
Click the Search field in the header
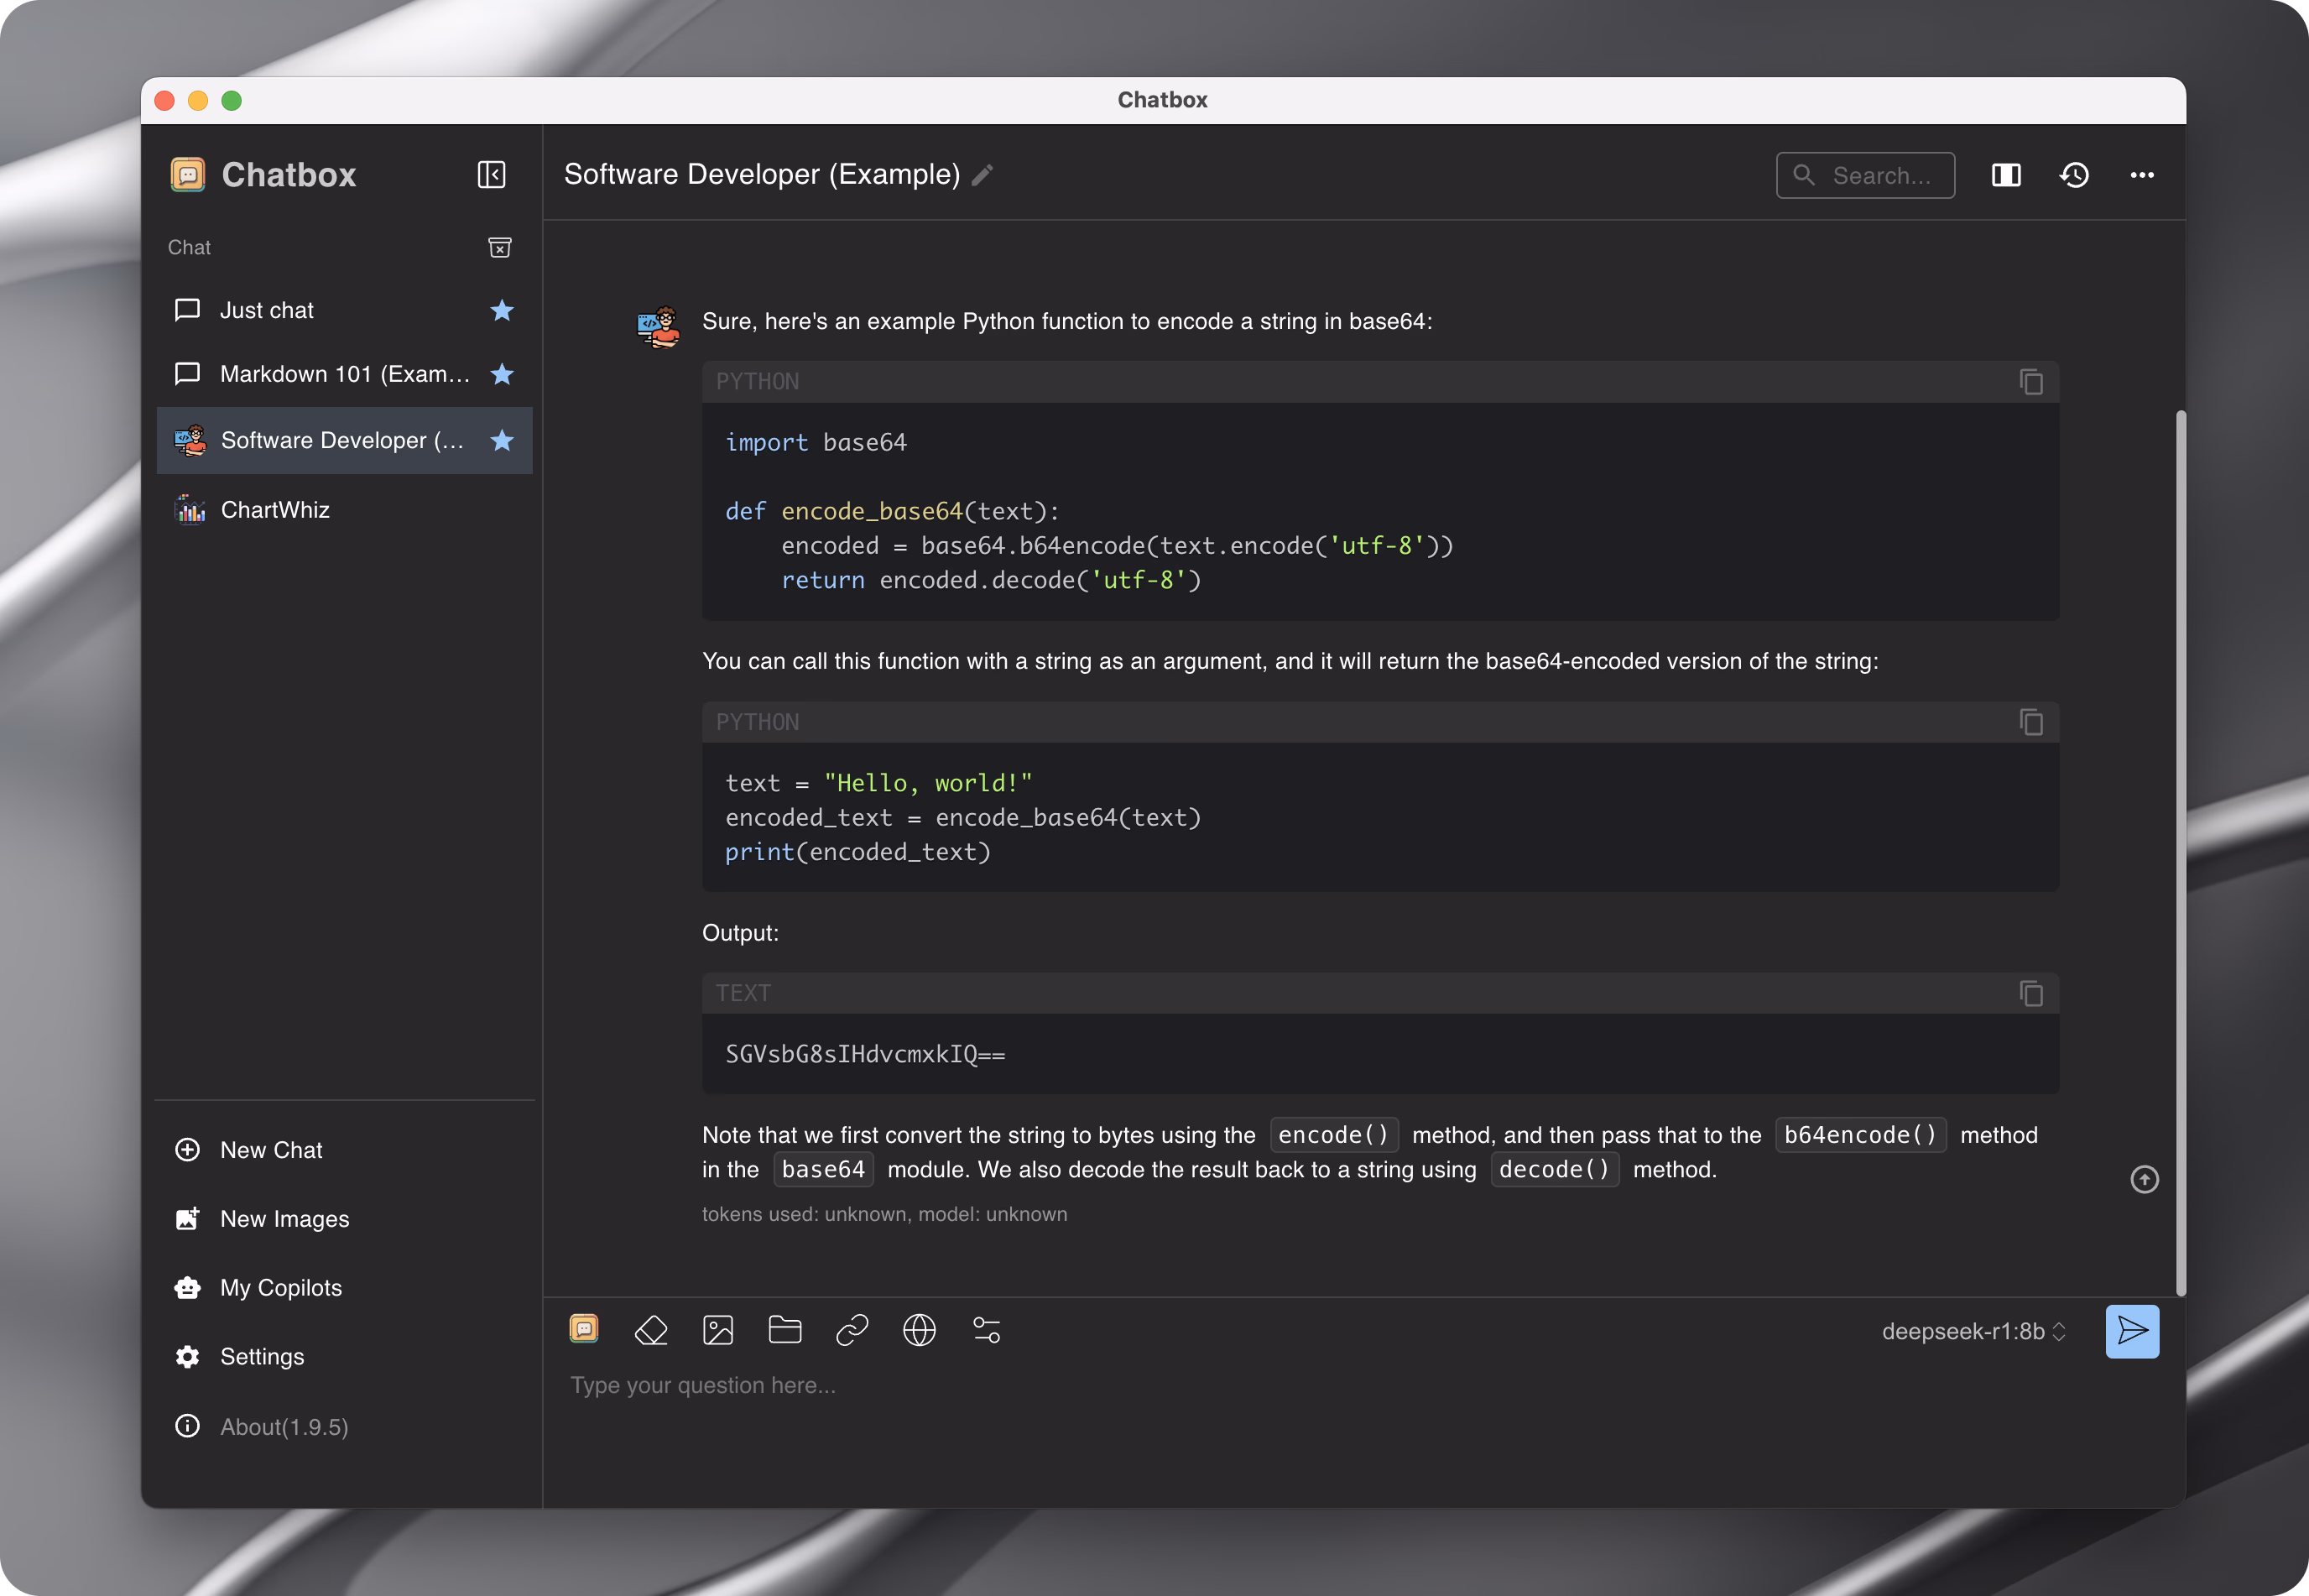pos(1866,175)
